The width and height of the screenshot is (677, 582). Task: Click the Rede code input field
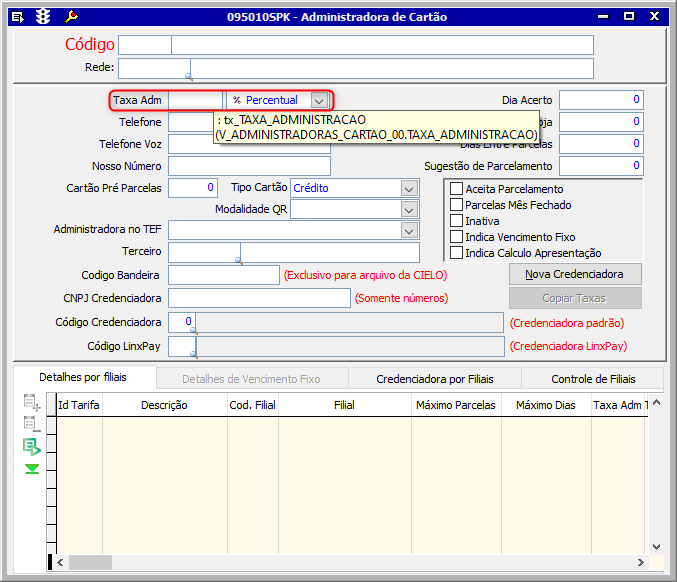coord(154,69)
